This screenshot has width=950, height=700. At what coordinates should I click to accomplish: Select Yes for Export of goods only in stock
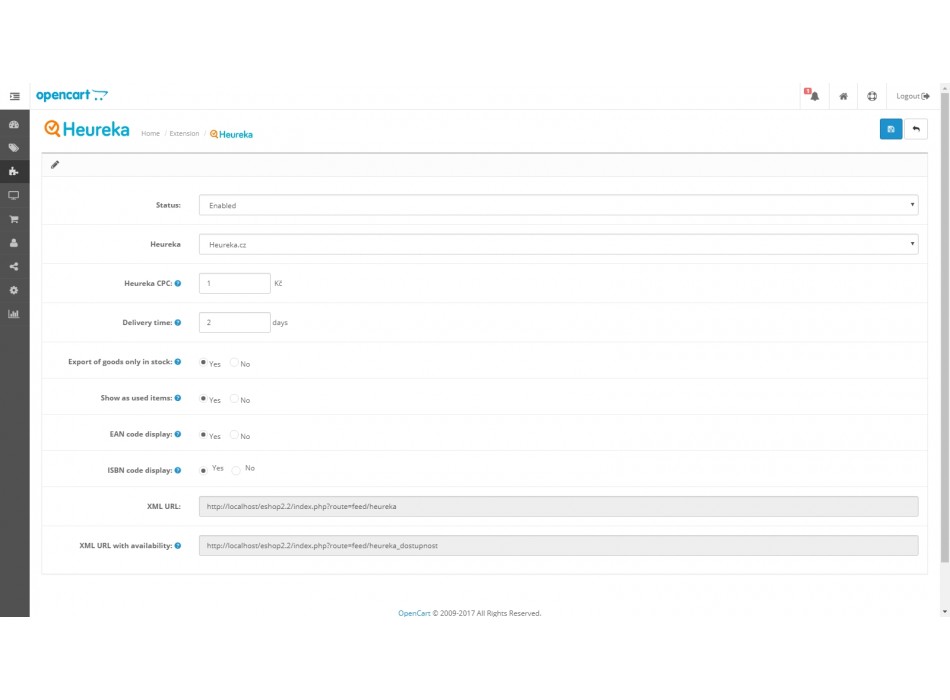tap(203, 362)
